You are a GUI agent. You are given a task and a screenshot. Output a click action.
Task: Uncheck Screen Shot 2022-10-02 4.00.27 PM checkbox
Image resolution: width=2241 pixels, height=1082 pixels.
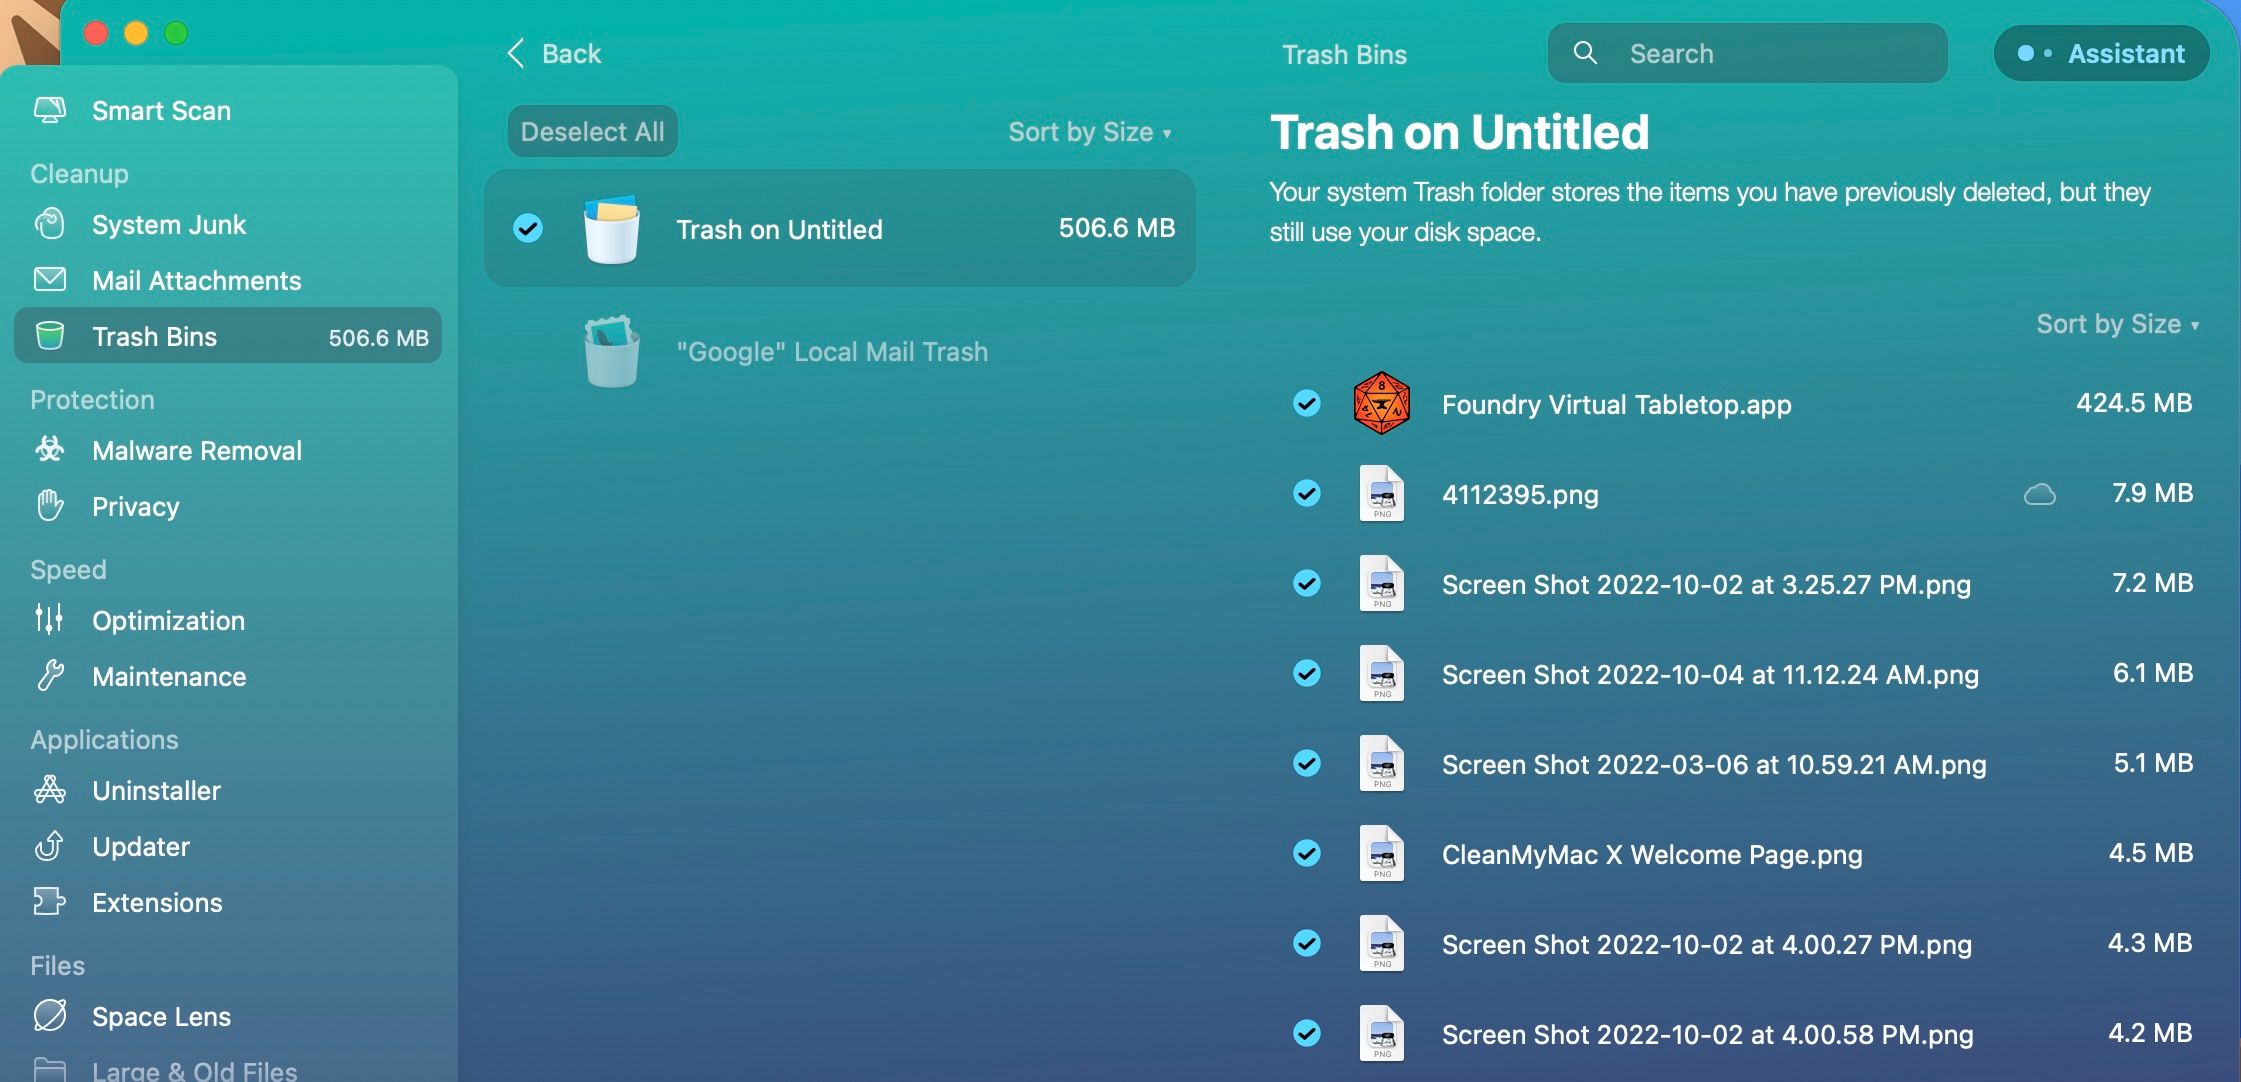1307,943
